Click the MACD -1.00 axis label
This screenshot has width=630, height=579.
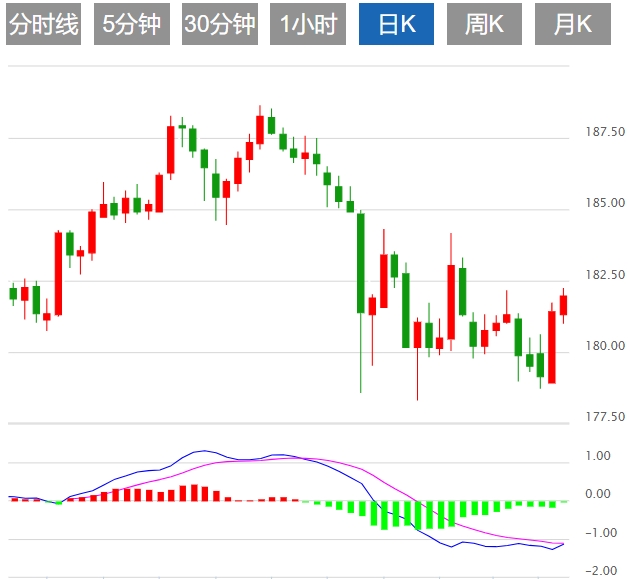point(601,532)
